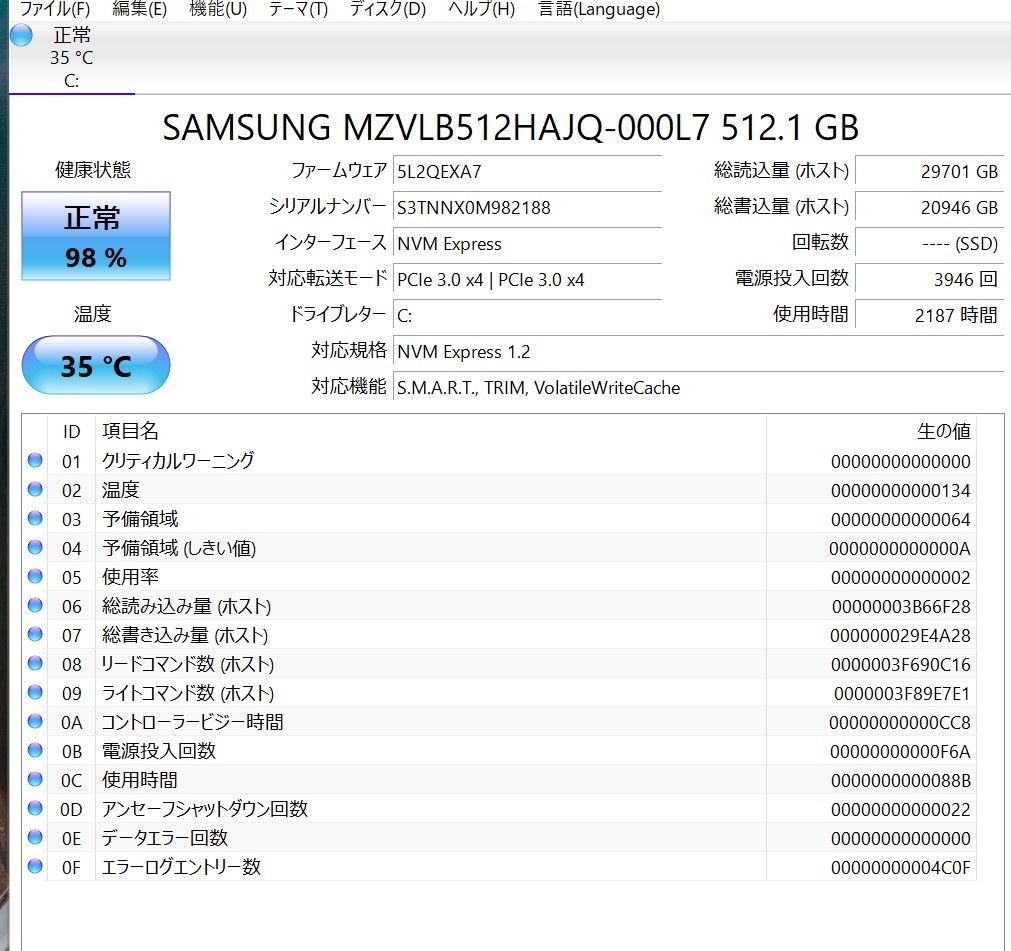Click status orb of ライトコマンド数 row
This screenshot has width=1011, height=951.
coord(35,692)
